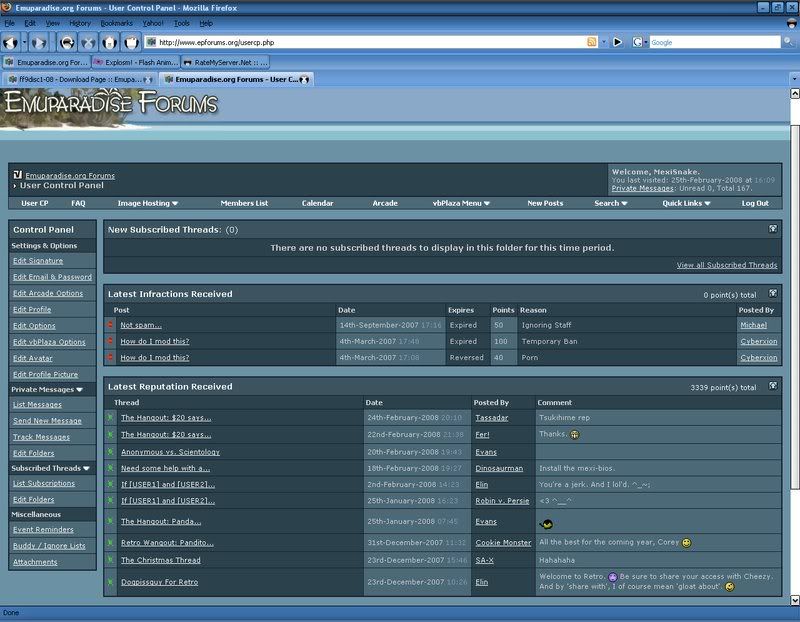Open the address bar history dropdown

click(604, 42)
